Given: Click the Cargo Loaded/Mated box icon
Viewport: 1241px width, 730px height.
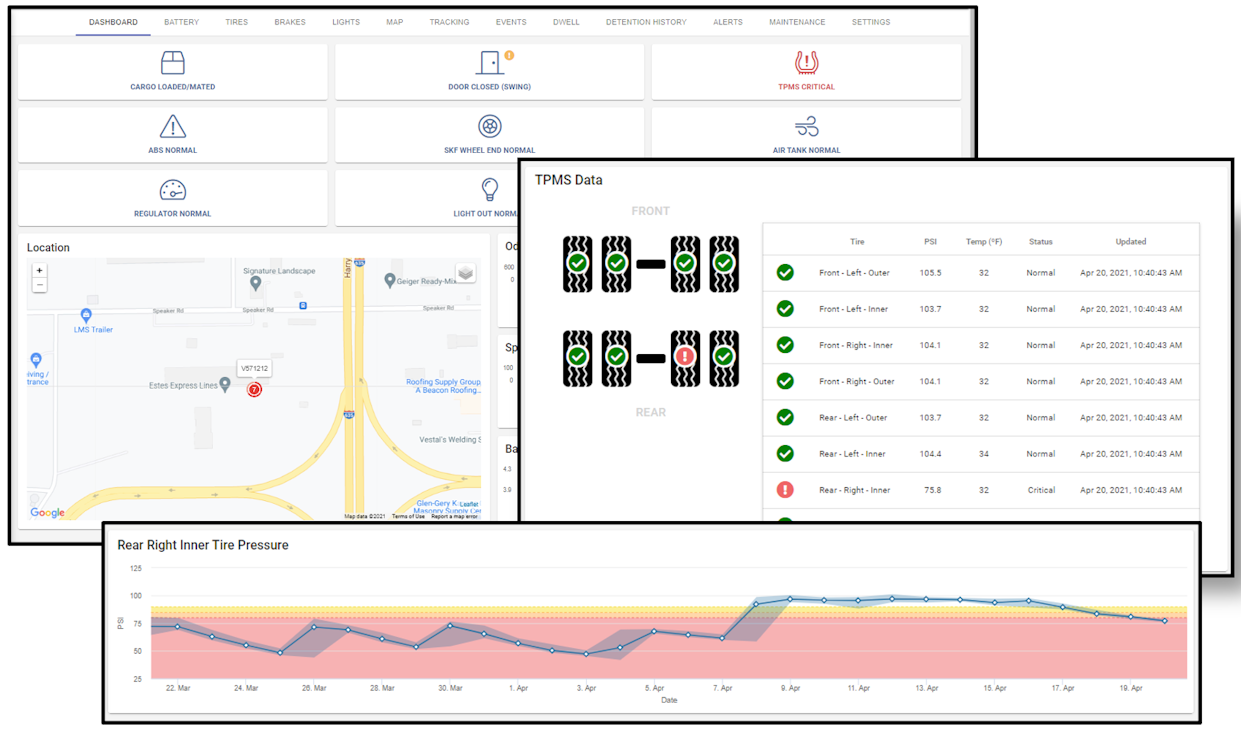Looking at the screenshot, I should [x=173, y=64].
